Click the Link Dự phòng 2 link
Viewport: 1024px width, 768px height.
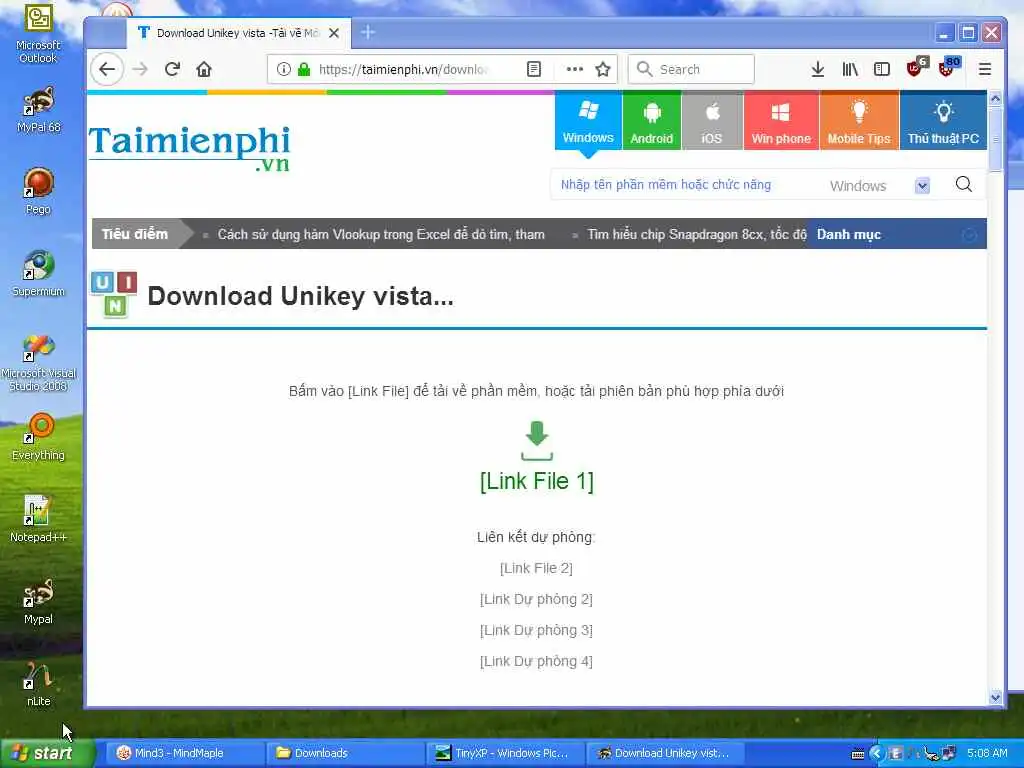coord(536,599)
